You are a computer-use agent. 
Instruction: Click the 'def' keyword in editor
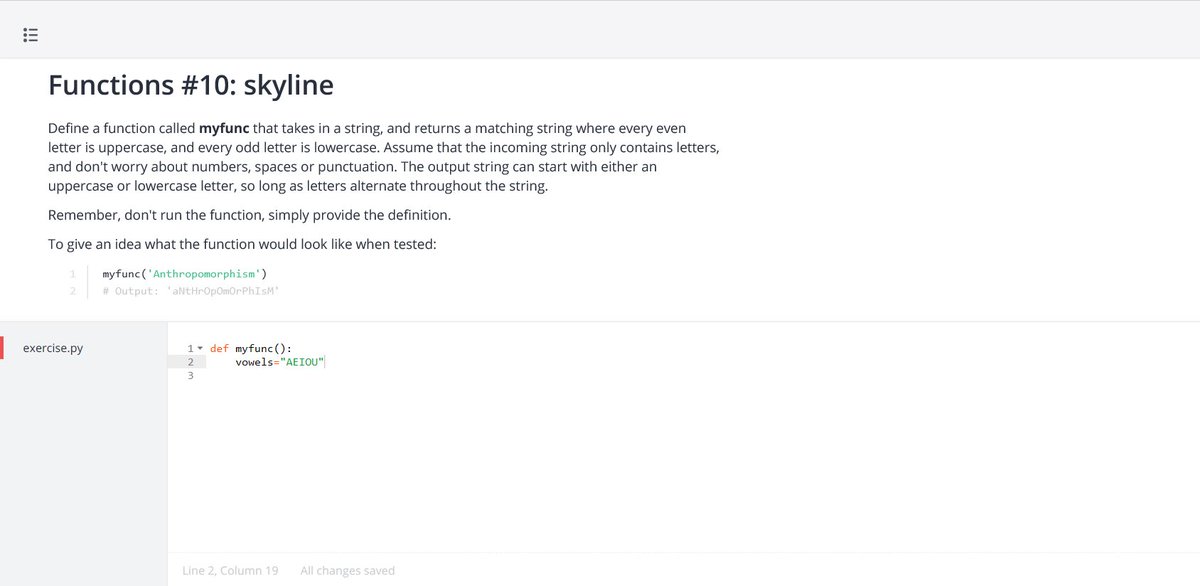[219, 348]
